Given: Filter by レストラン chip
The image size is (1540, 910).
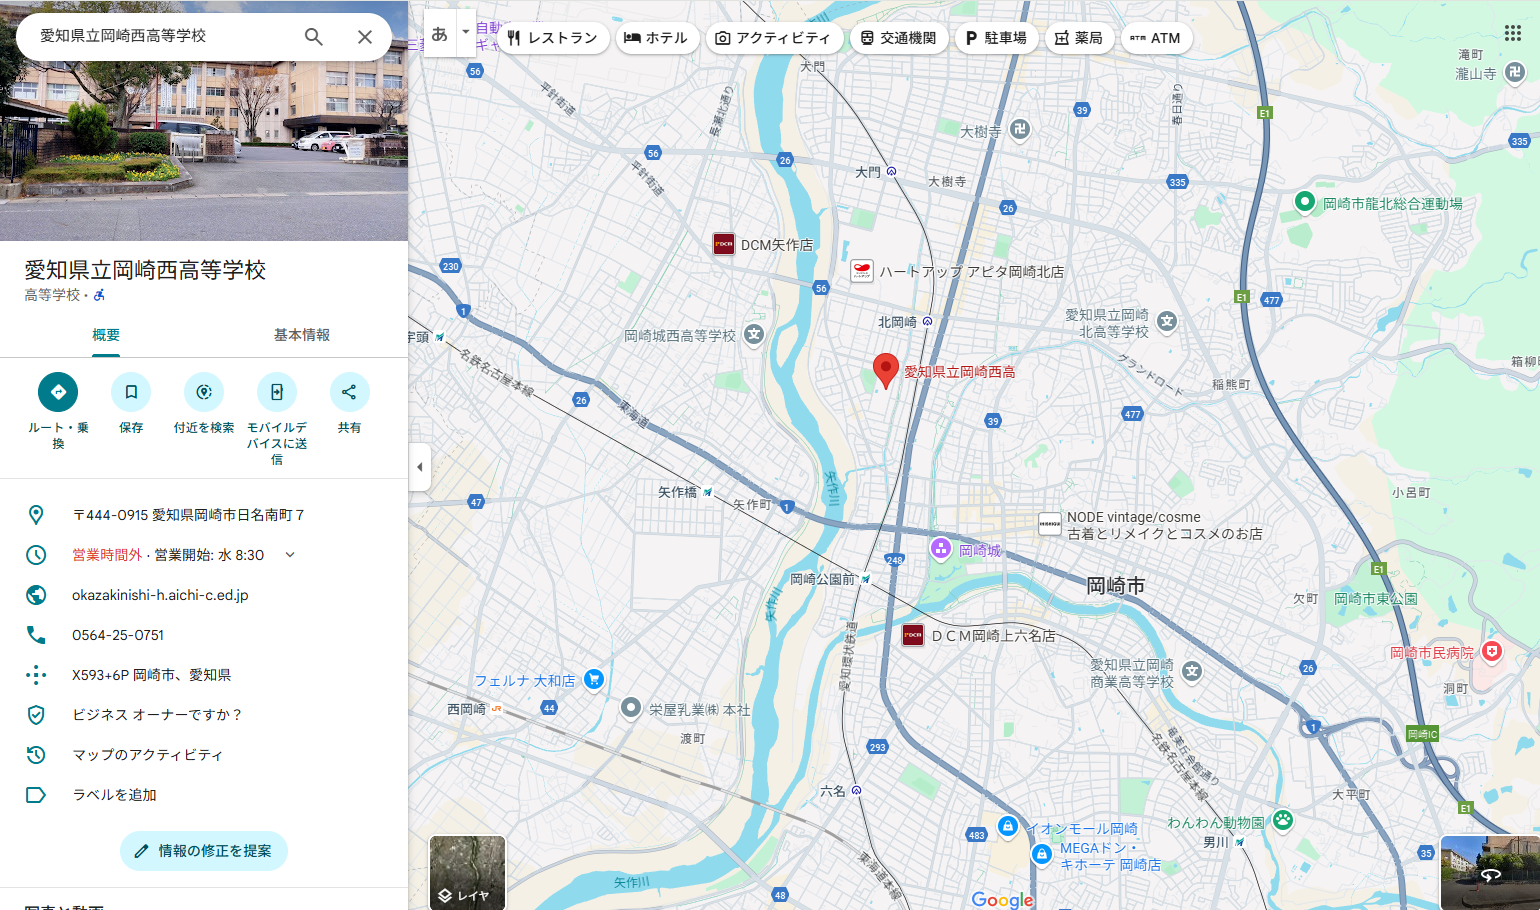Looking at the screenshot, I should [553, 38].
